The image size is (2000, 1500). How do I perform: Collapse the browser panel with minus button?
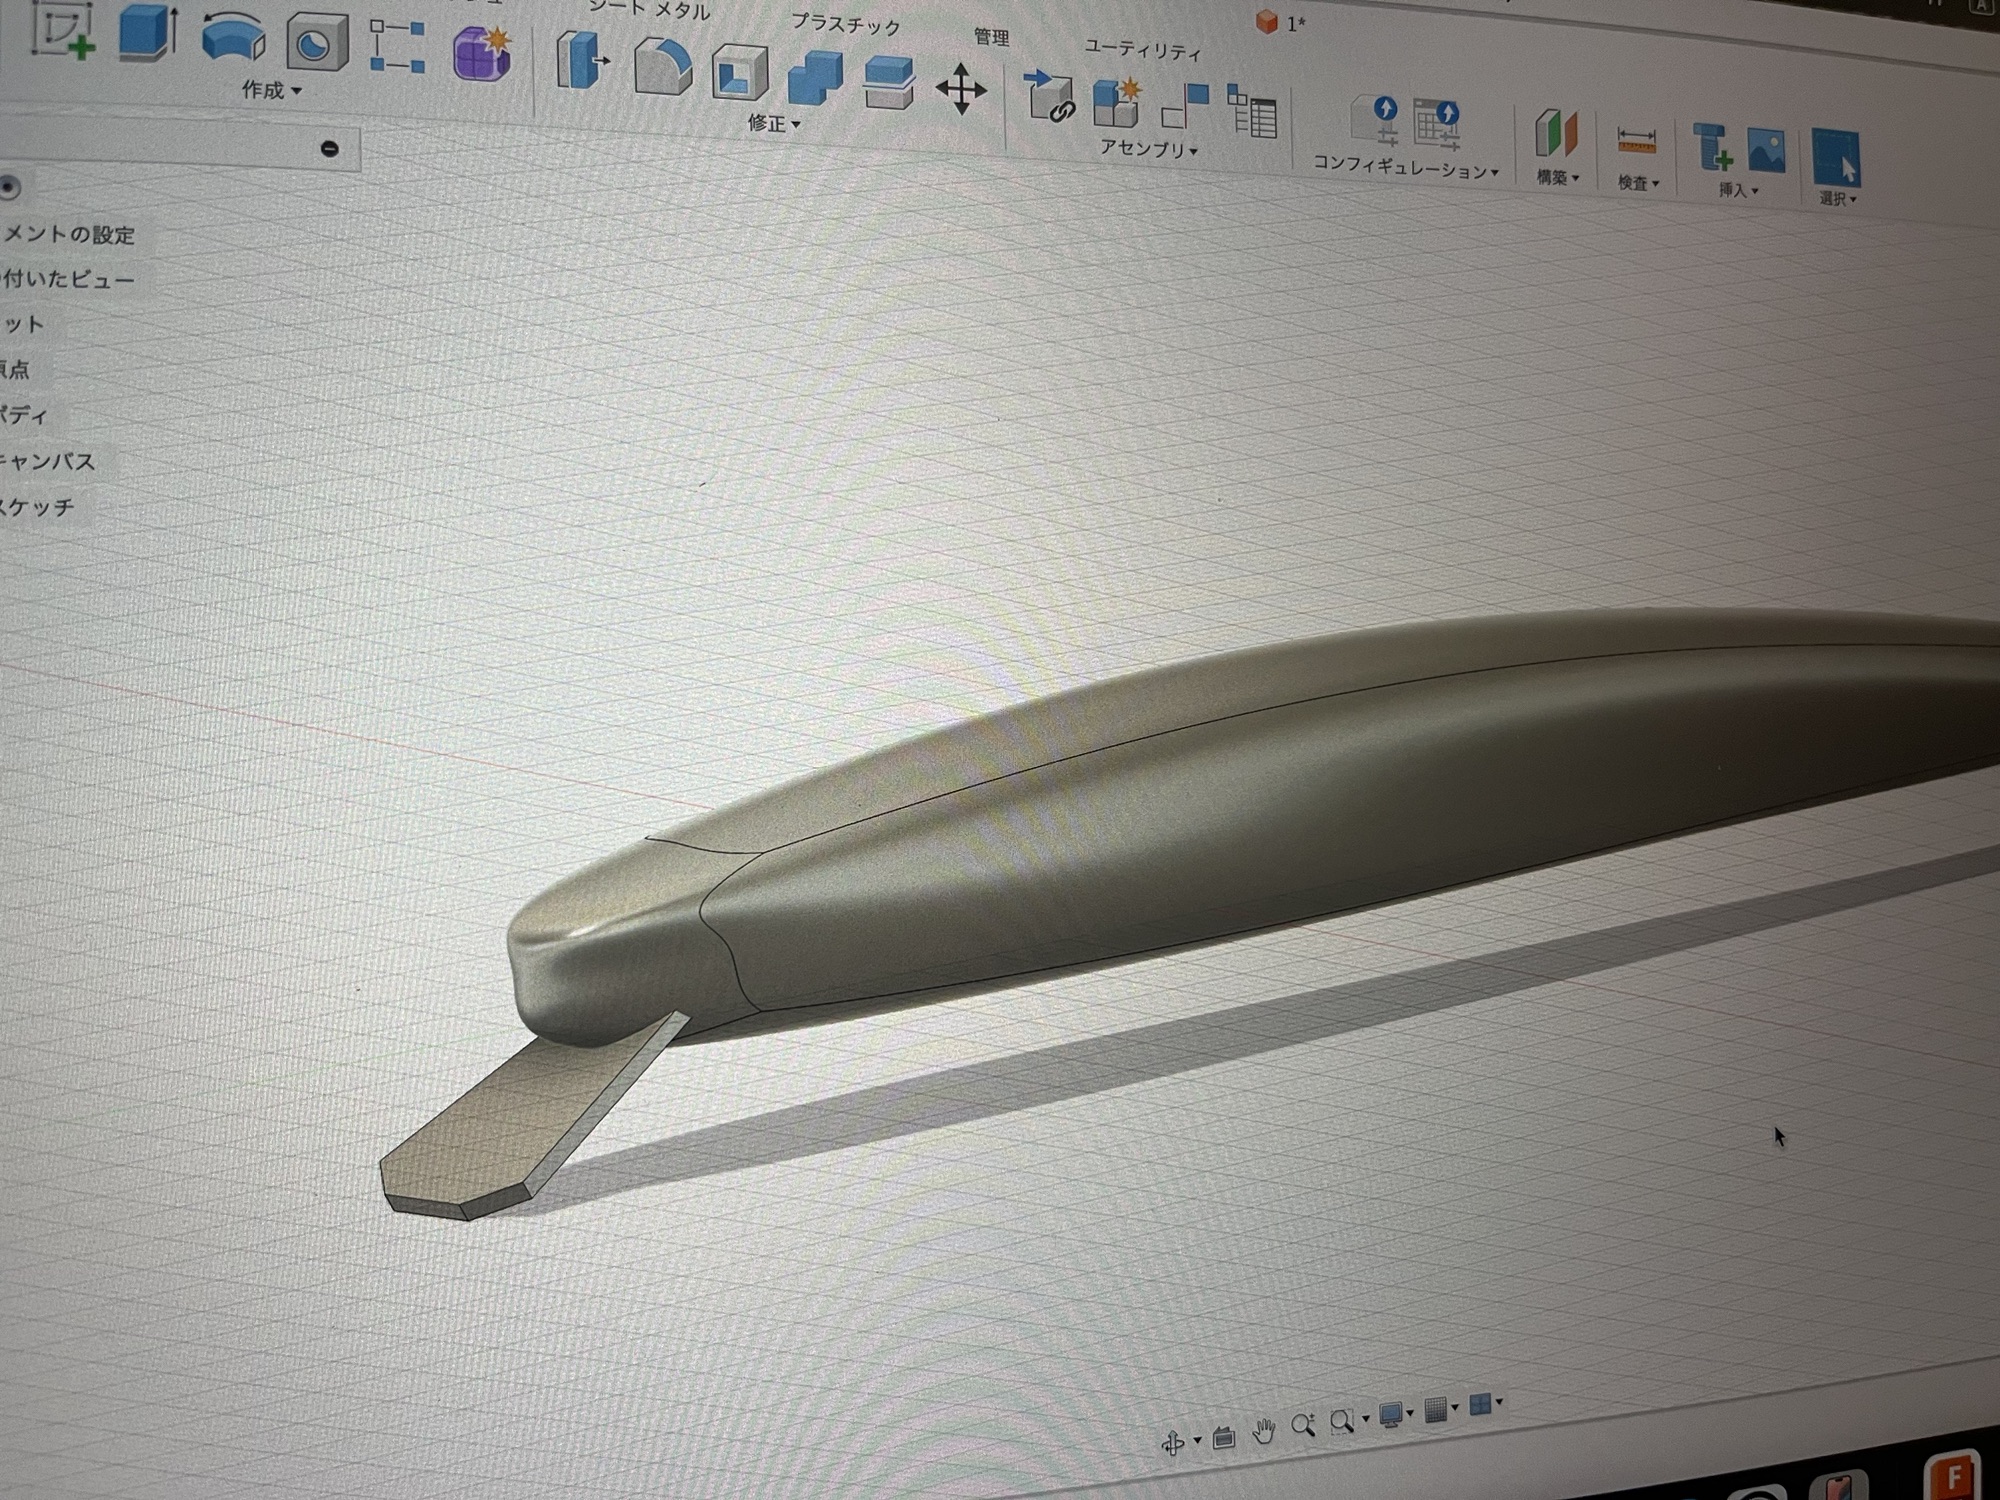pos(329,149)
